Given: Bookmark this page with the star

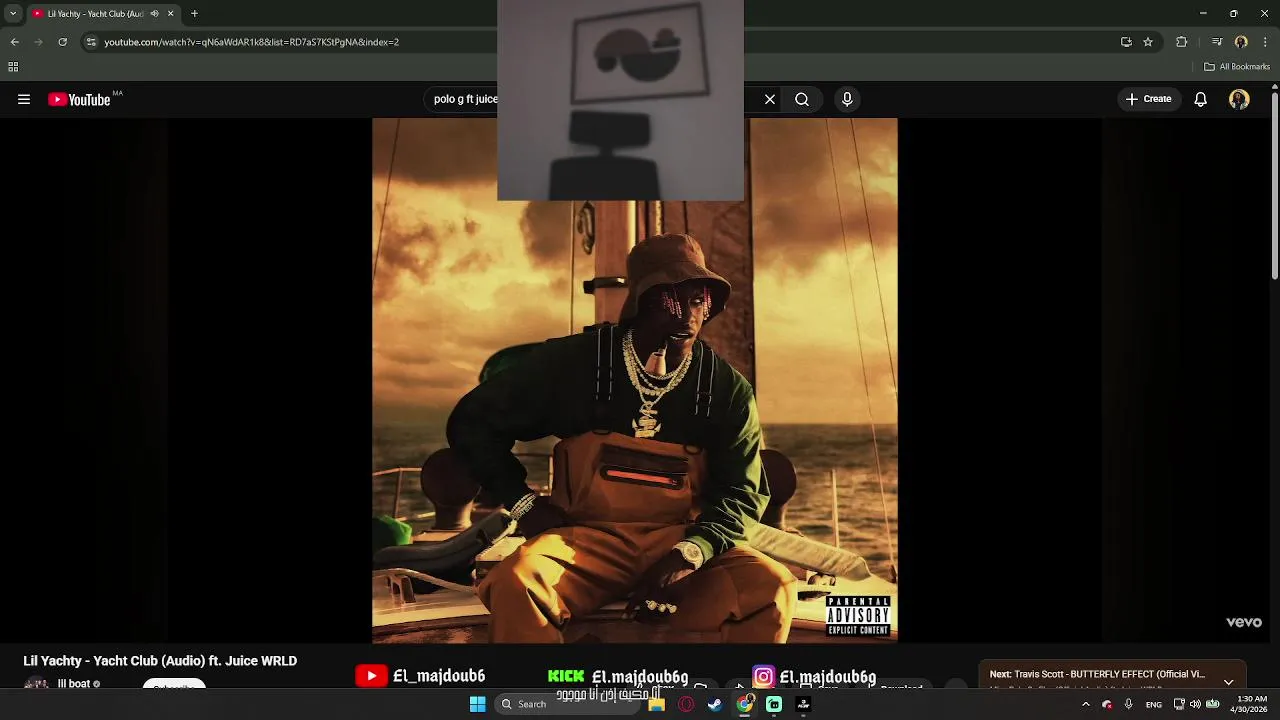Looking at the screenshot, I should pos(1148,42).
